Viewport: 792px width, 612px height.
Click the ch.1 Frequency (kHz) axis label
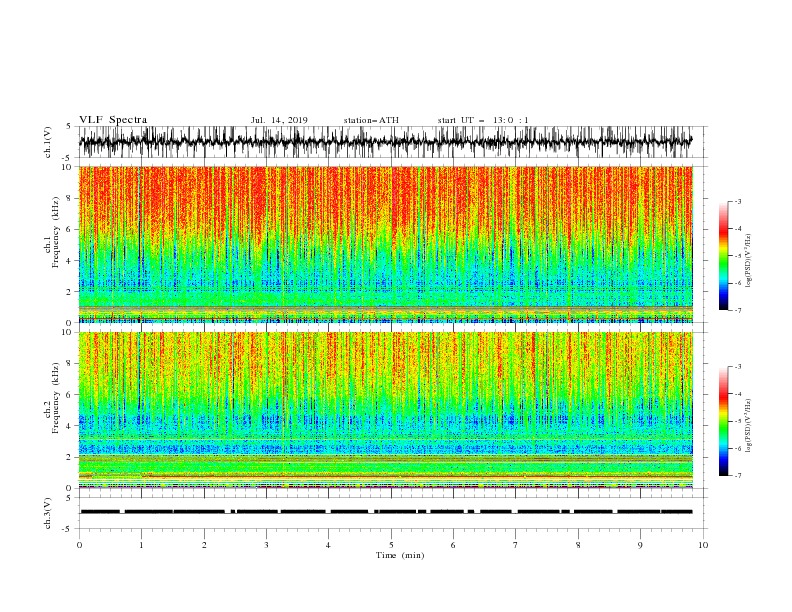coord(53,232)
